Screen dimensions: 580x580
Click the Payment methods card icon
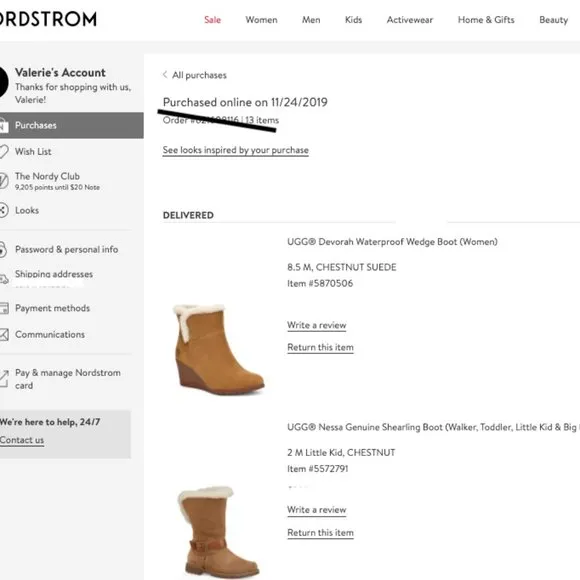point(4,308)
